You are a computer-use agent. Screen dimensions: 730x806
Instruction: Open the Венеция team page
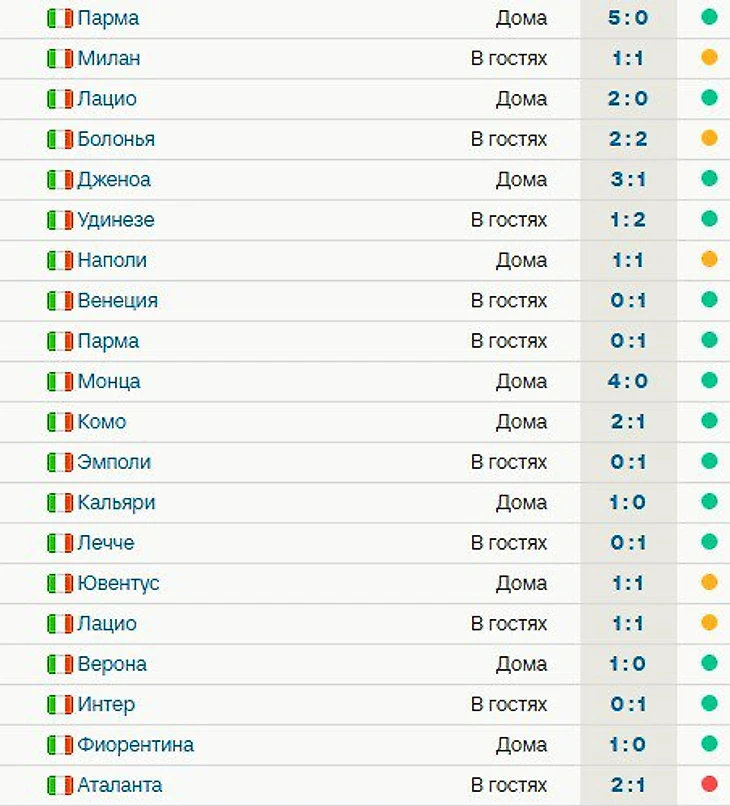pos(117,300)
